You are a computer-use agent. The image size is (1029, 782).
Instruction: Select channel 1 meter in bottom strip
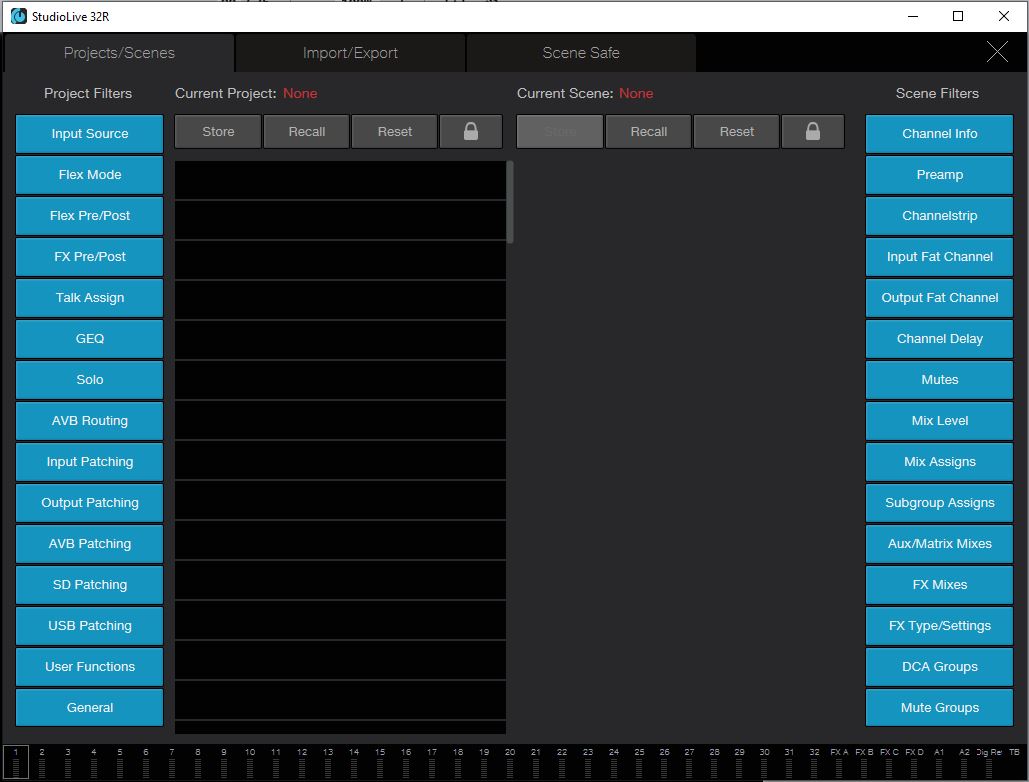click(16, 762)
